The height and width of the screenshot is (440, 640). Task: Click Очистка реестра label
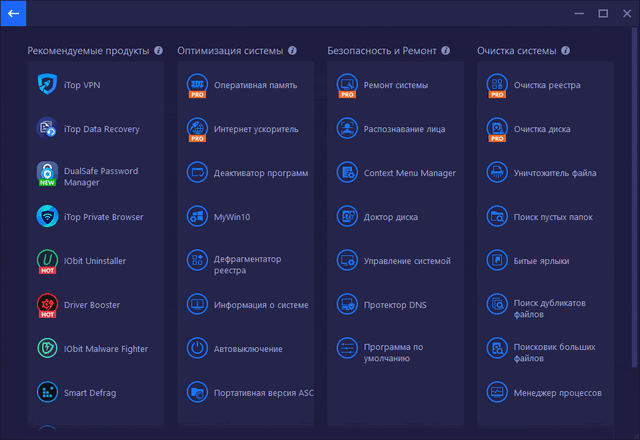(x=547, y=85)
